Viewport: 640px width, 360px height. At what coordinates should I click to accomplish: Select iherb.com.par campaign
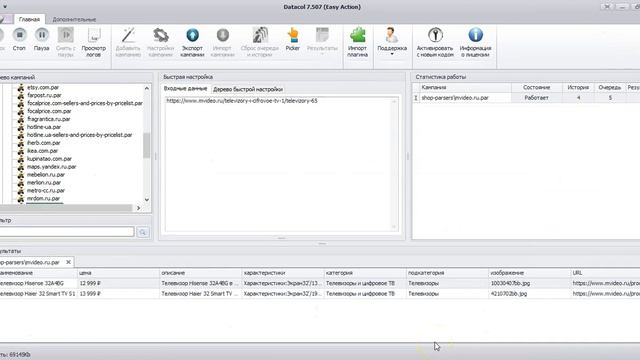point(44,143)
